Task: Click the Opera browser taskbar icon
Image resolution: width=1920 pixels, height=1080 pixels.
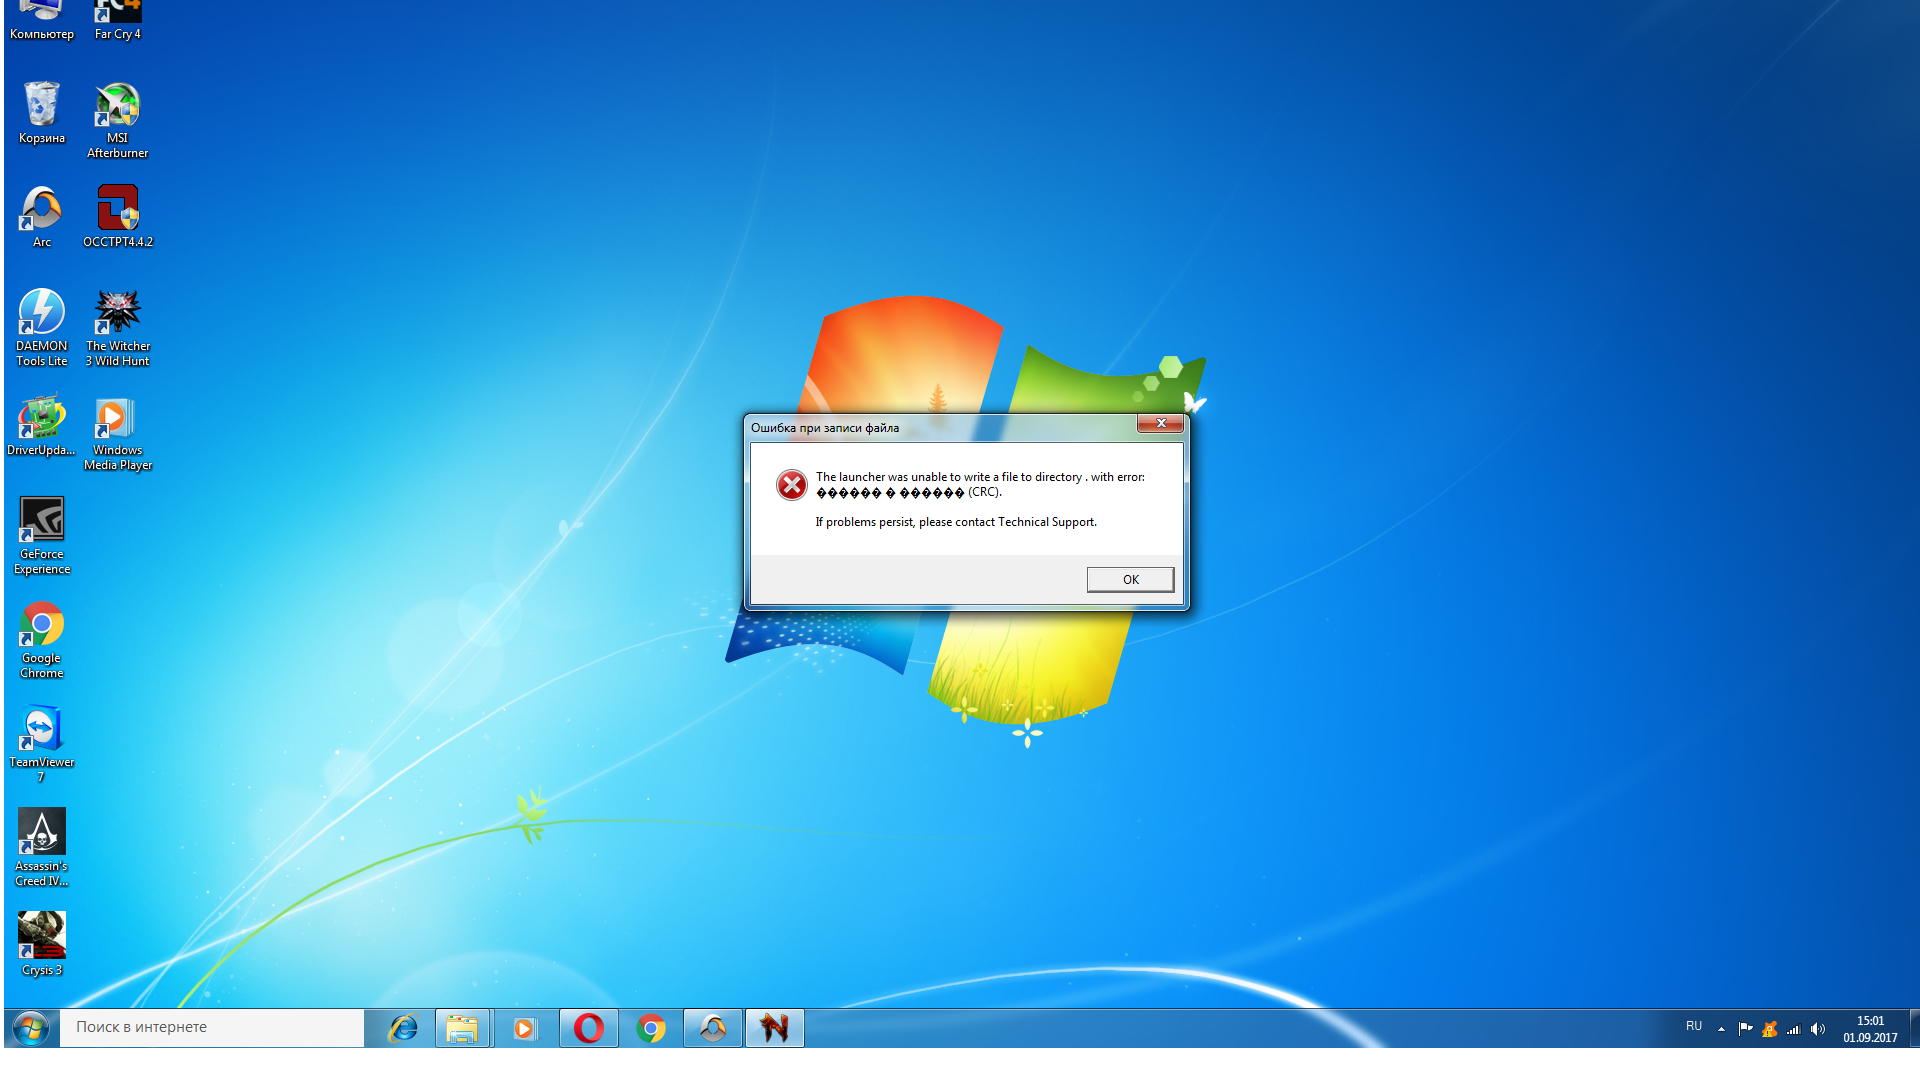Action: click(588, 1027)
